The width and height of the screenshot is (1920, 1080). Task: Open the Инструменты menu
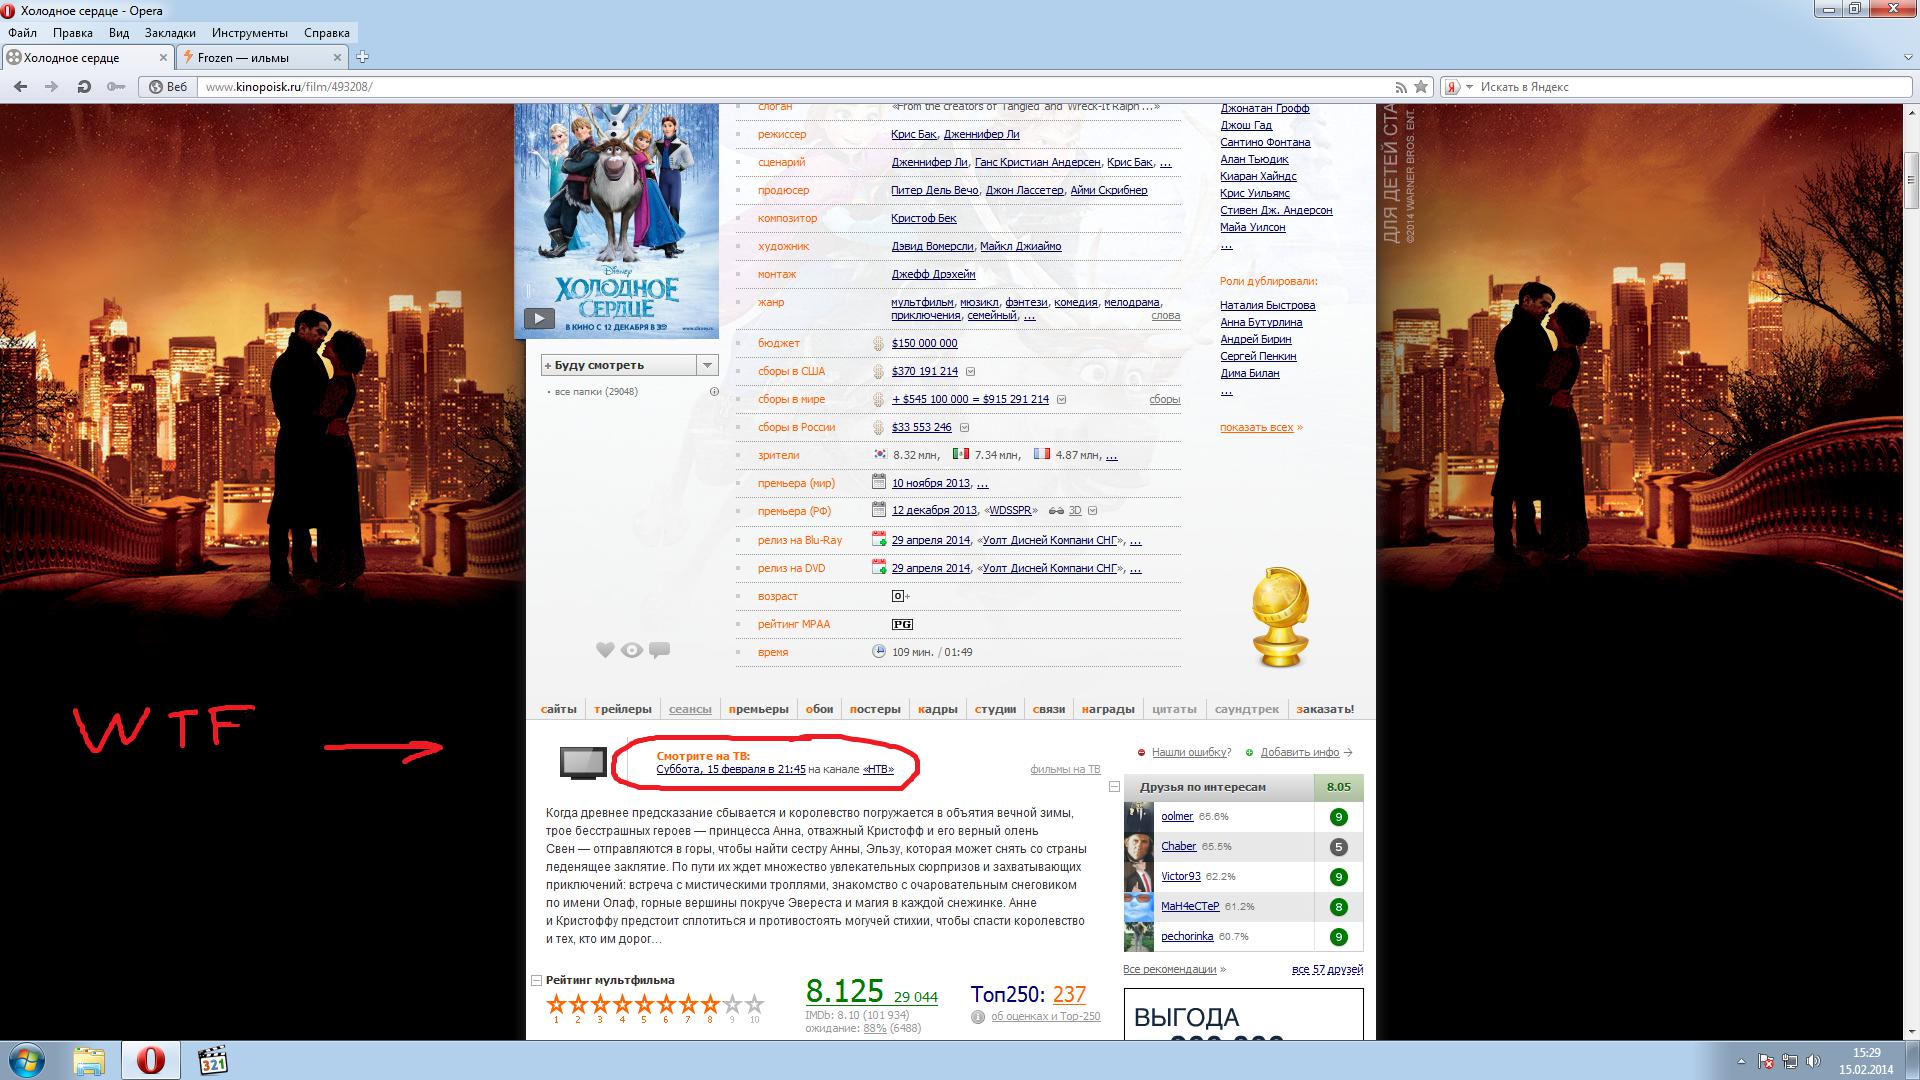click(x=250, y=32)
